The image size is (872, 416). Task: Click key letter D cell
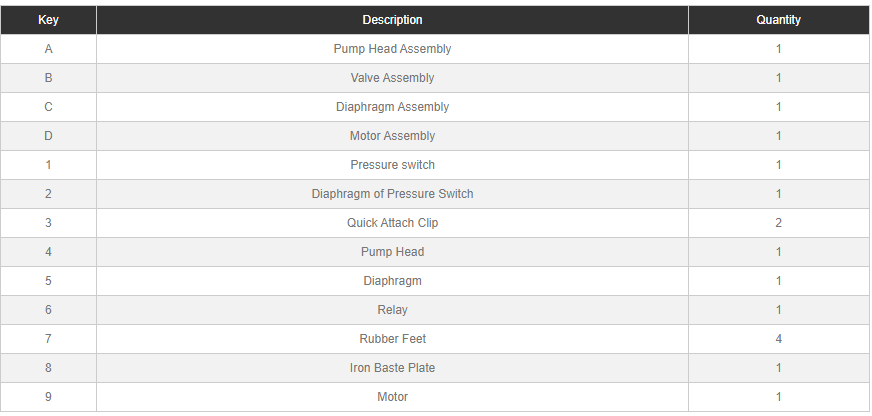point(48,136)
